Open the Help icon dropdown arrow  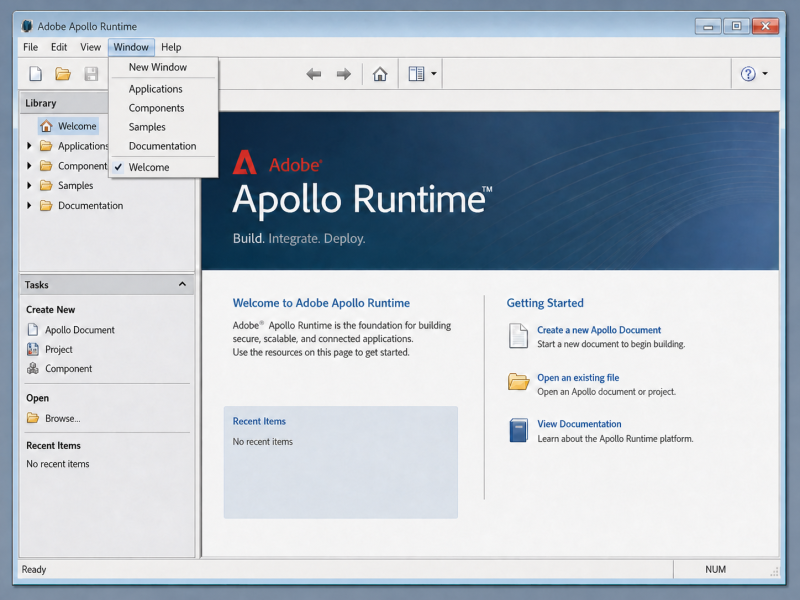(x=765, y=74)
